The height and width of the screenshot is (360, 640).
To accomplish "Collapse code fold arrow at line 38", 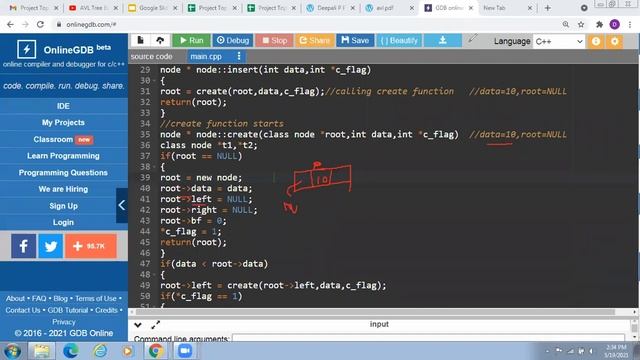I will pos(154,167).
